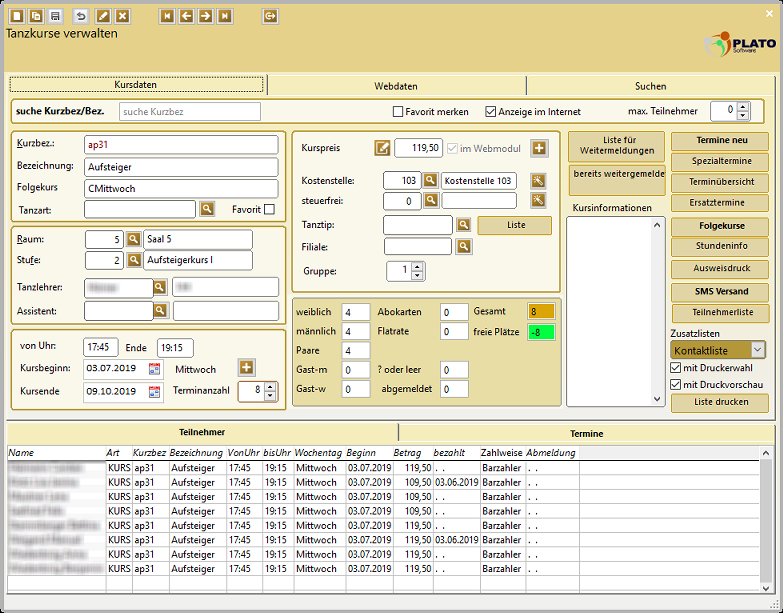Screen dimensions: 783x613
Task: Decrease Terminanzahl value
Action: [270, 395]
